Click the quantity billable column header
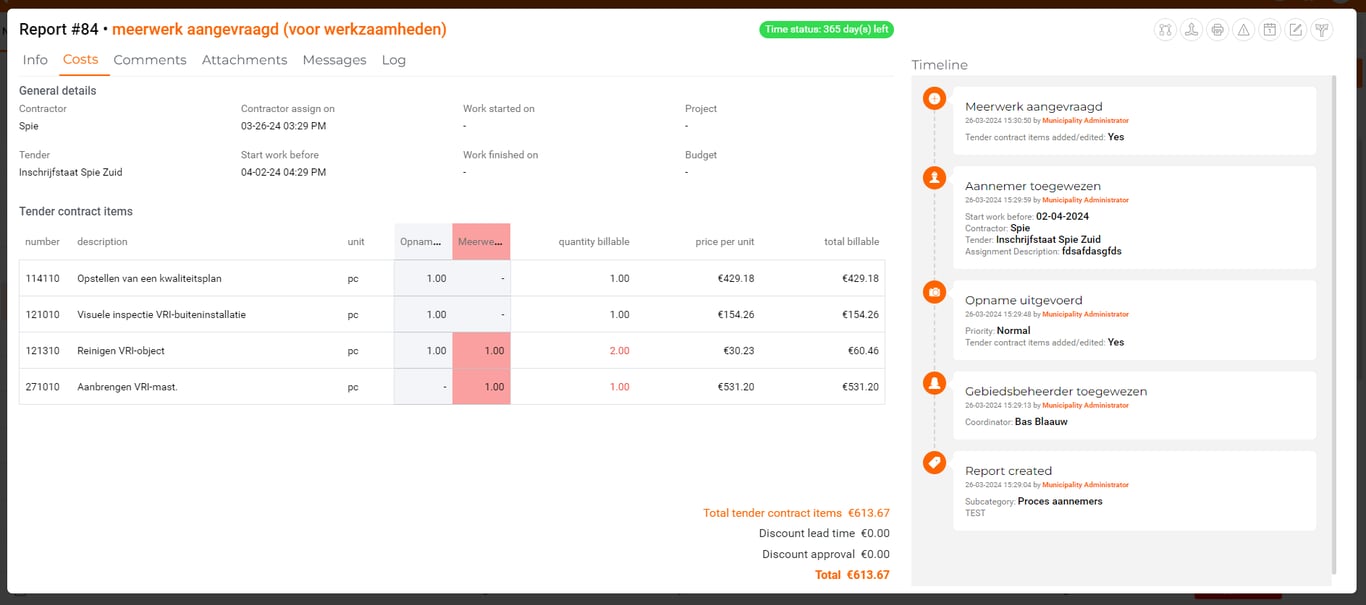The width and height of the screenshot is (1366, 605). coord(594,242)
